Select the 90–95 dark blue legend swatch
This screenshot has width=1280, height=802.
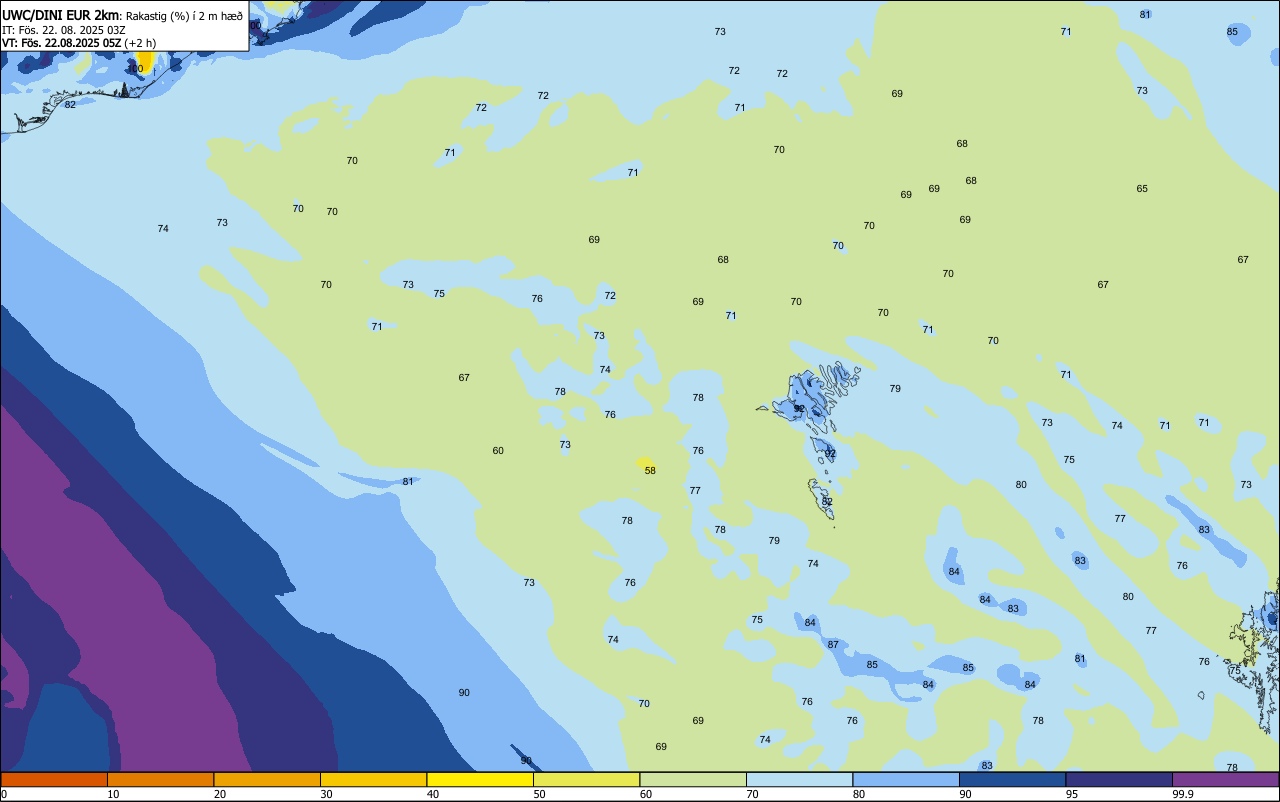point(1012,779)
